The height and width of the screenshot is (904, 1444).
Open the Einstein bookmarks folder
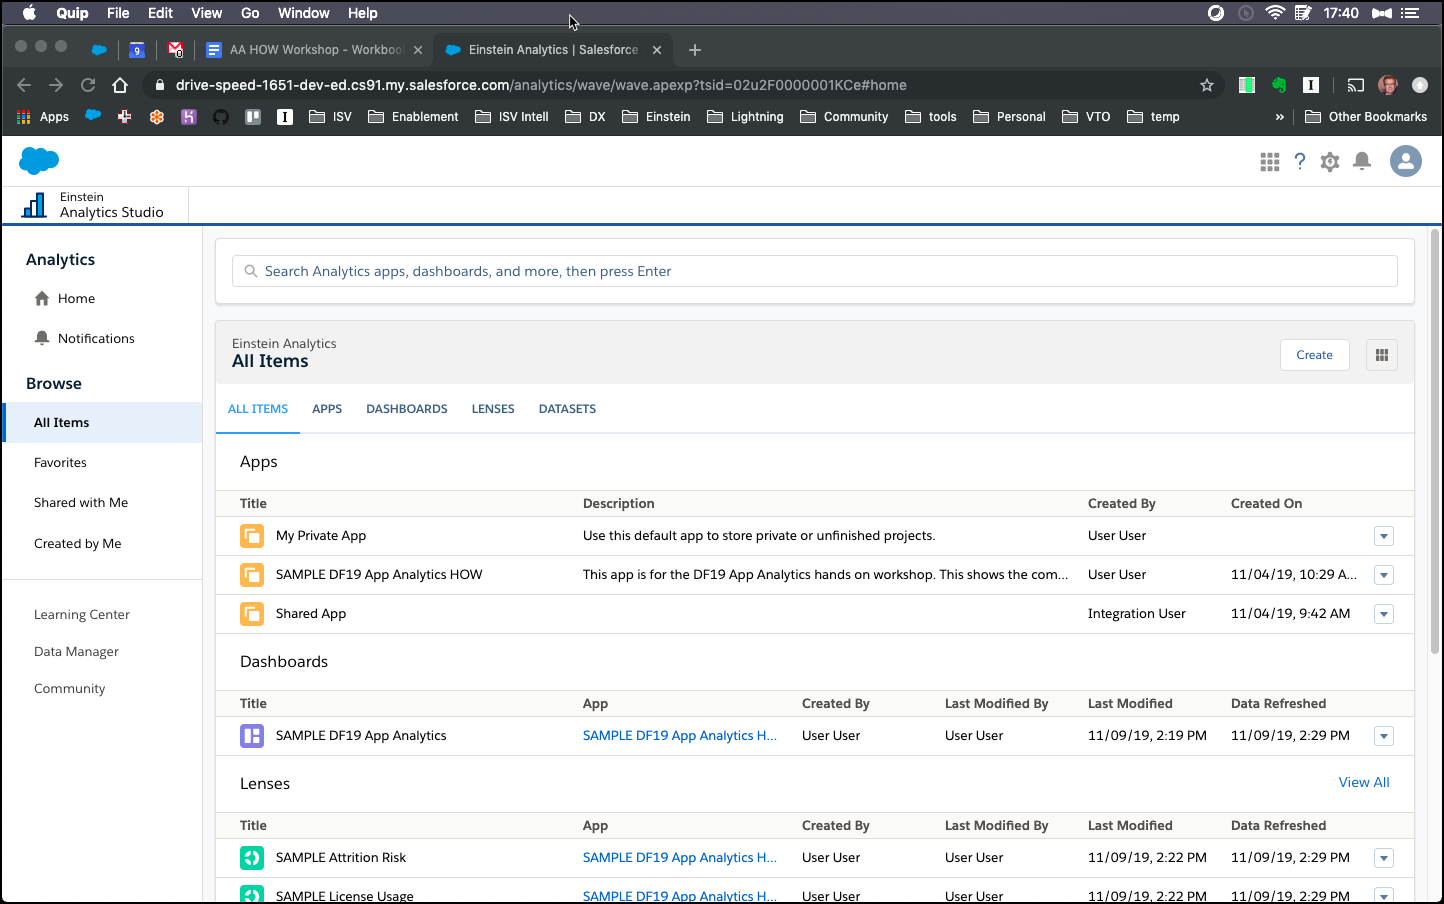(656, 117)
